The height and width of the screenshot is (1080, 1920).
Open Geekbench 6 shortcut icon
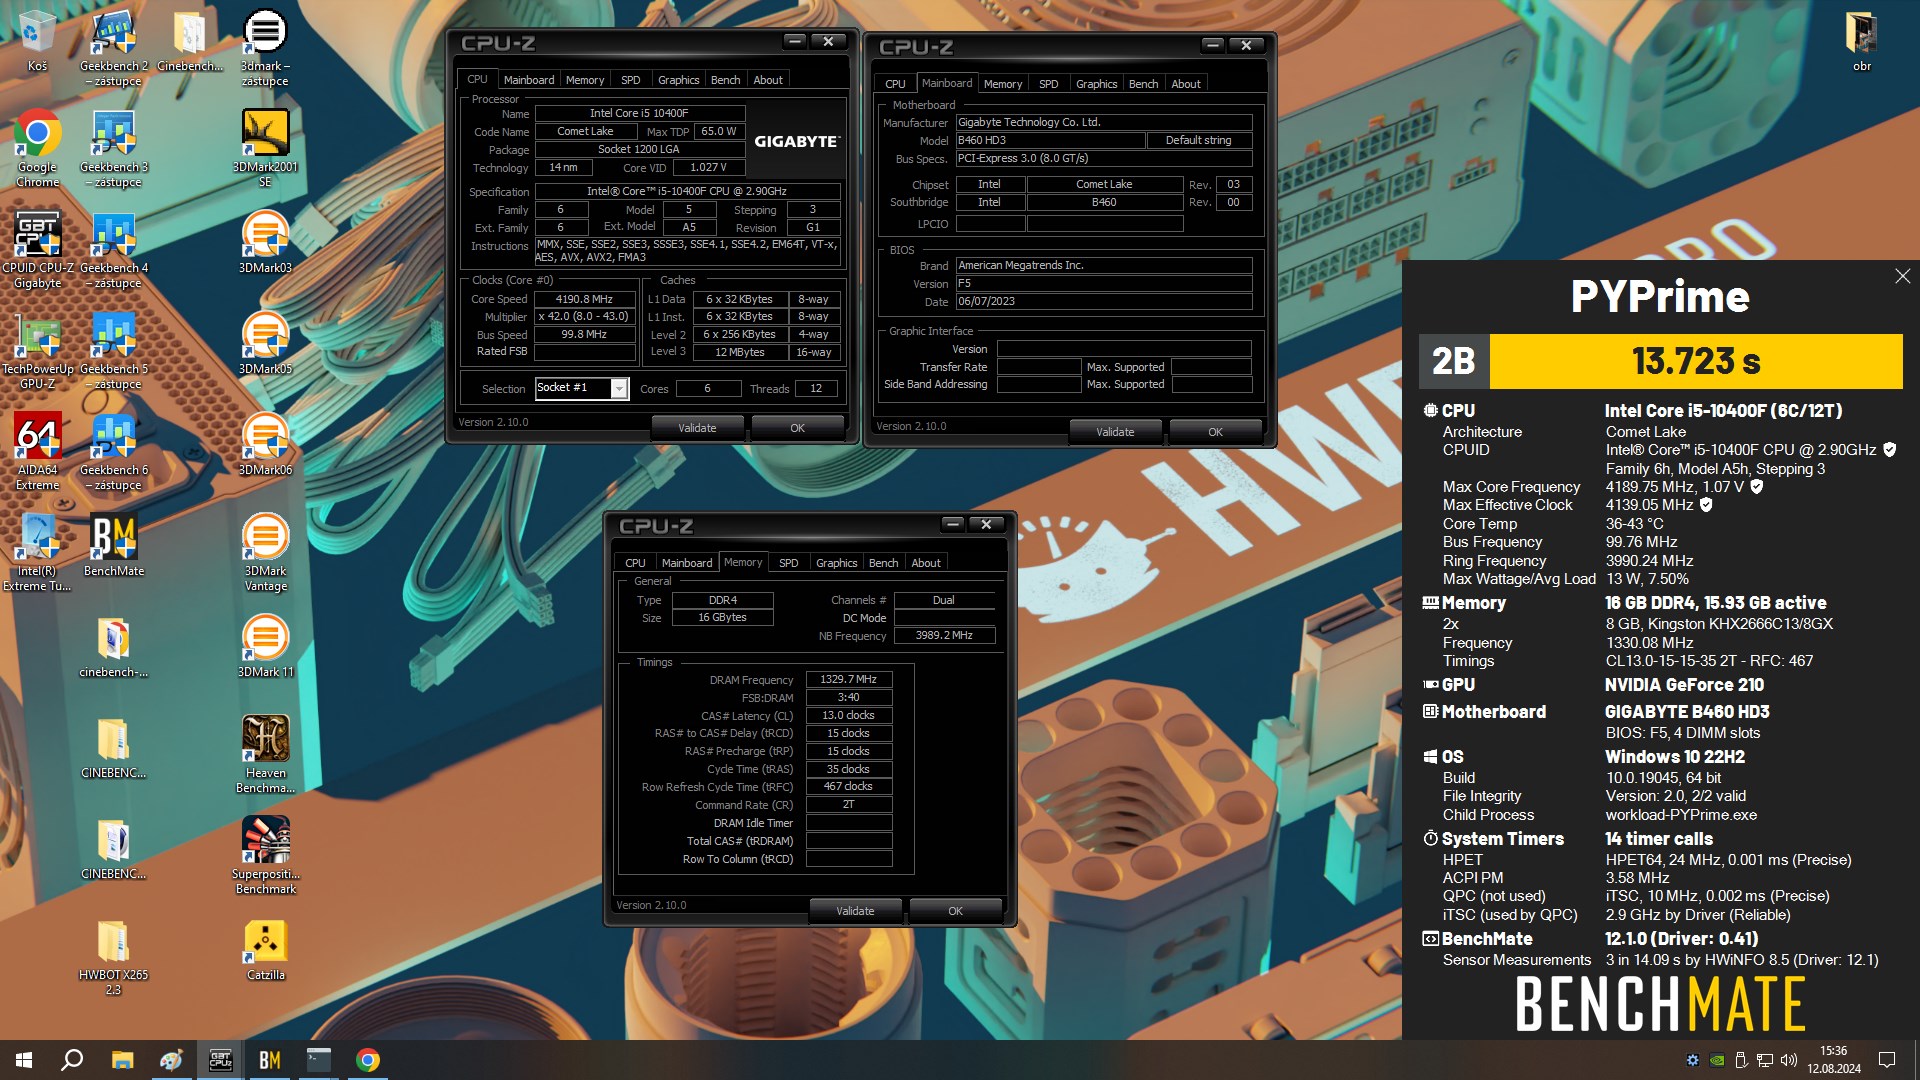point(114,452)
